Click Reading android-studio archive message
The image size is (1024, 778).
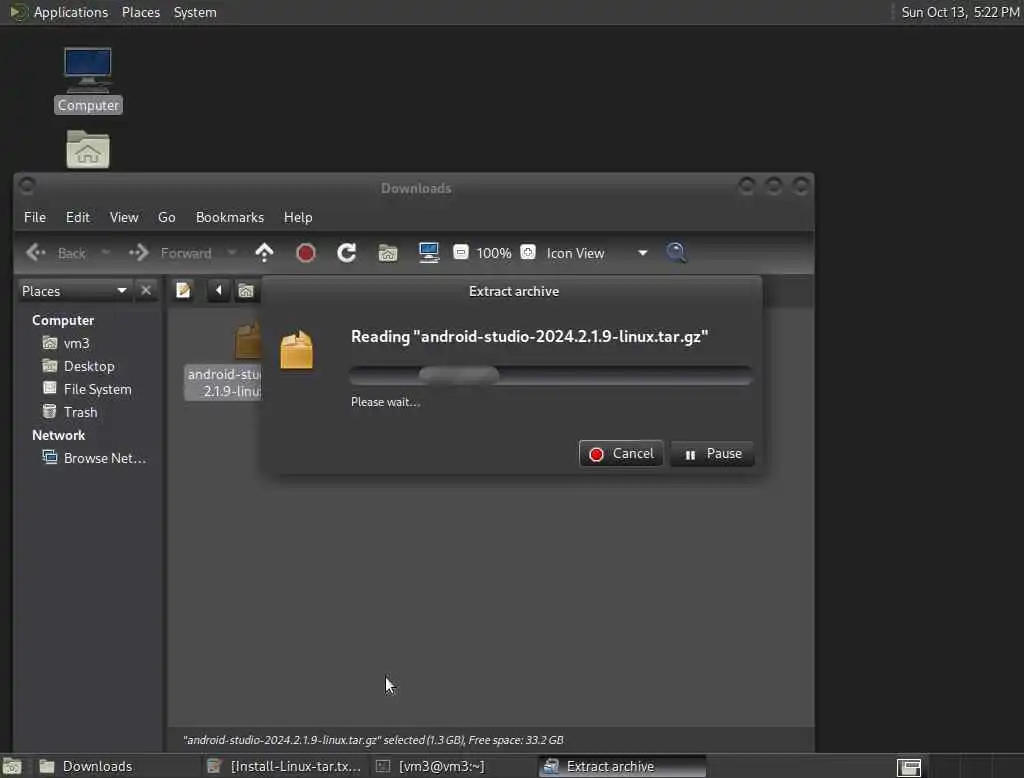[530, 336]
